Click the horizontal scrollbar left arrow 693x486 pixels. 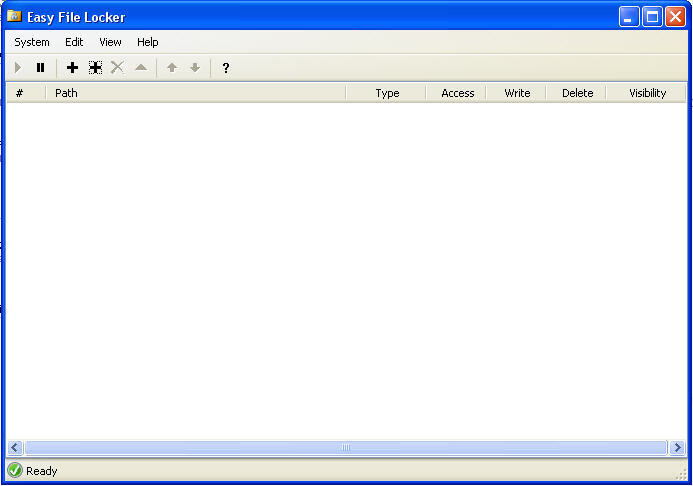click(15, 448)
